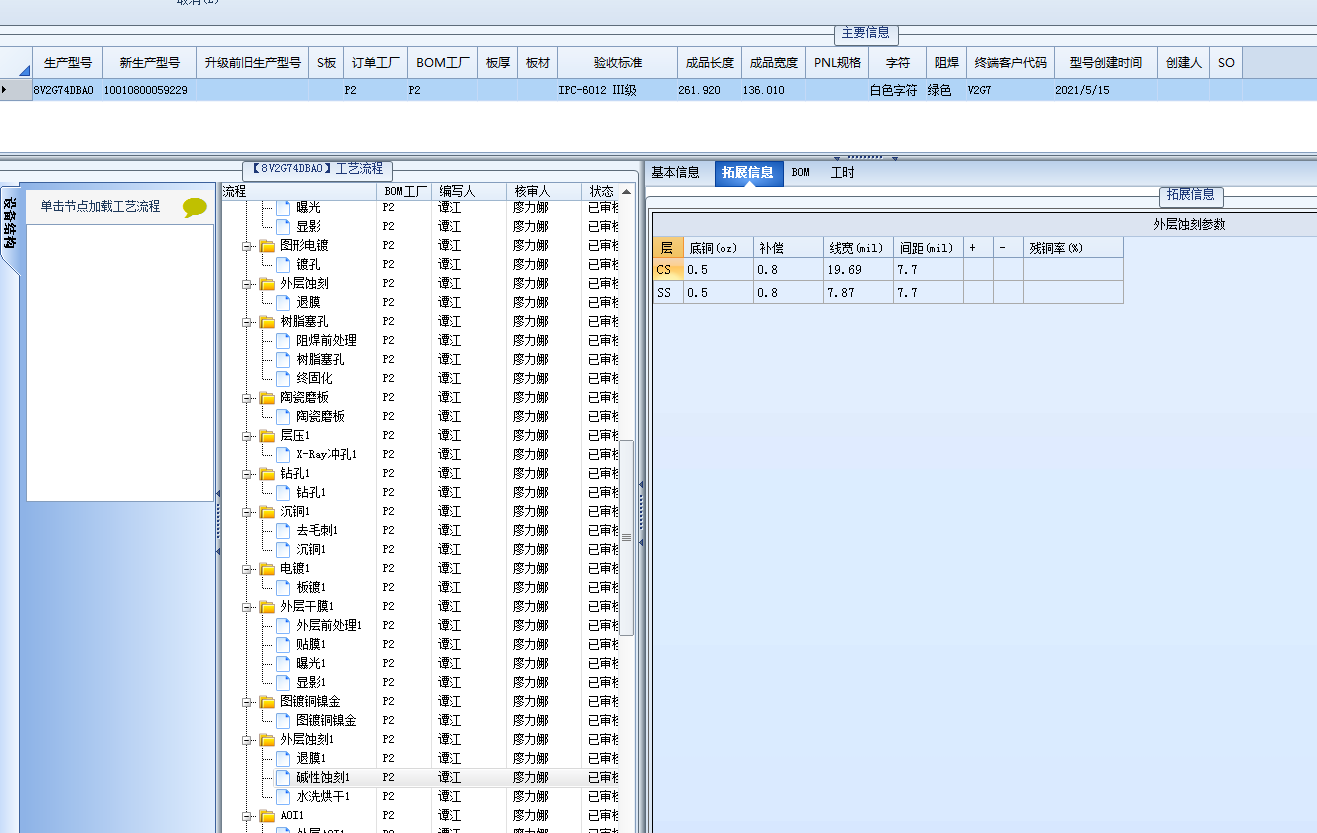The width and height of the screenshot is (1317, 833).
Task: Click the folder icon of 层压1
Action: [x=267, y=435]
